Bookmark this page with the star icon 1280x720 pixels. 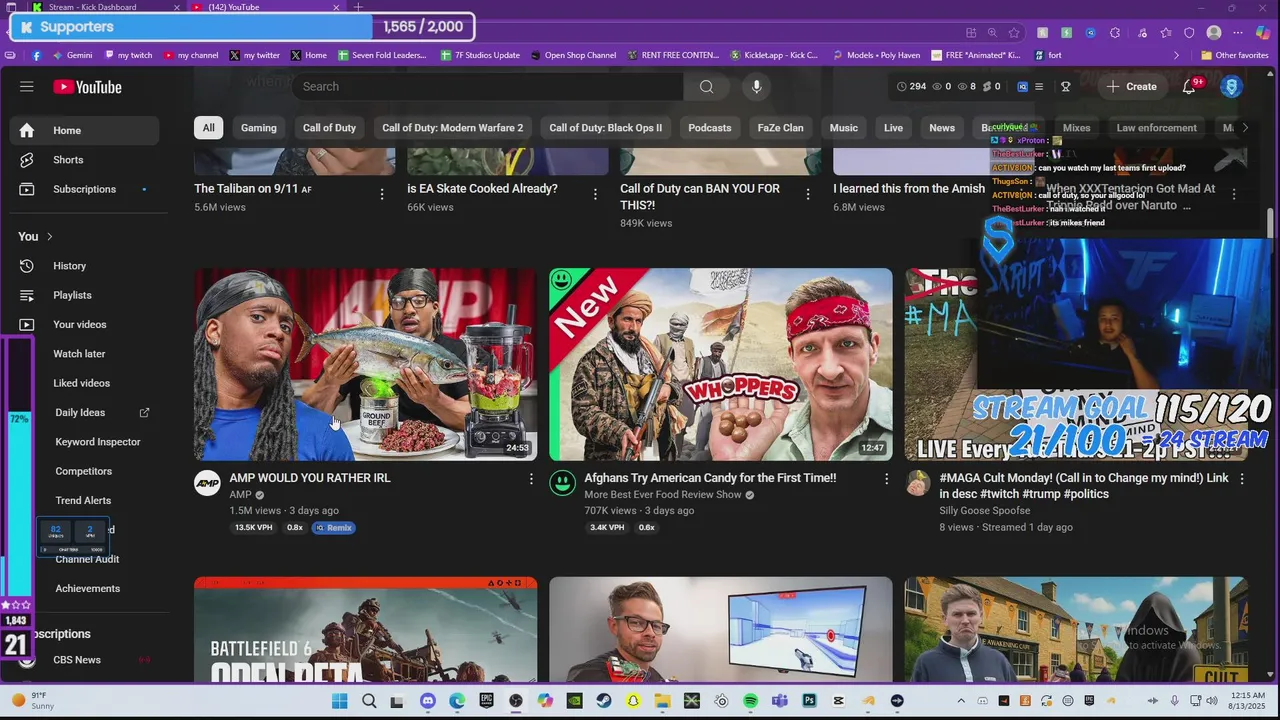pos(1014,32)
